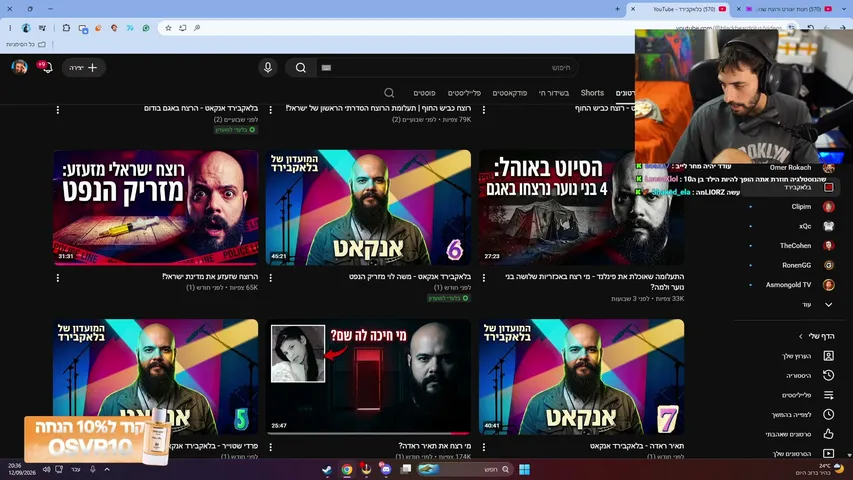Screen dimensions: 853x480
Task: Click the Chrome extensions puzzle icon
Action: [66, 28]
